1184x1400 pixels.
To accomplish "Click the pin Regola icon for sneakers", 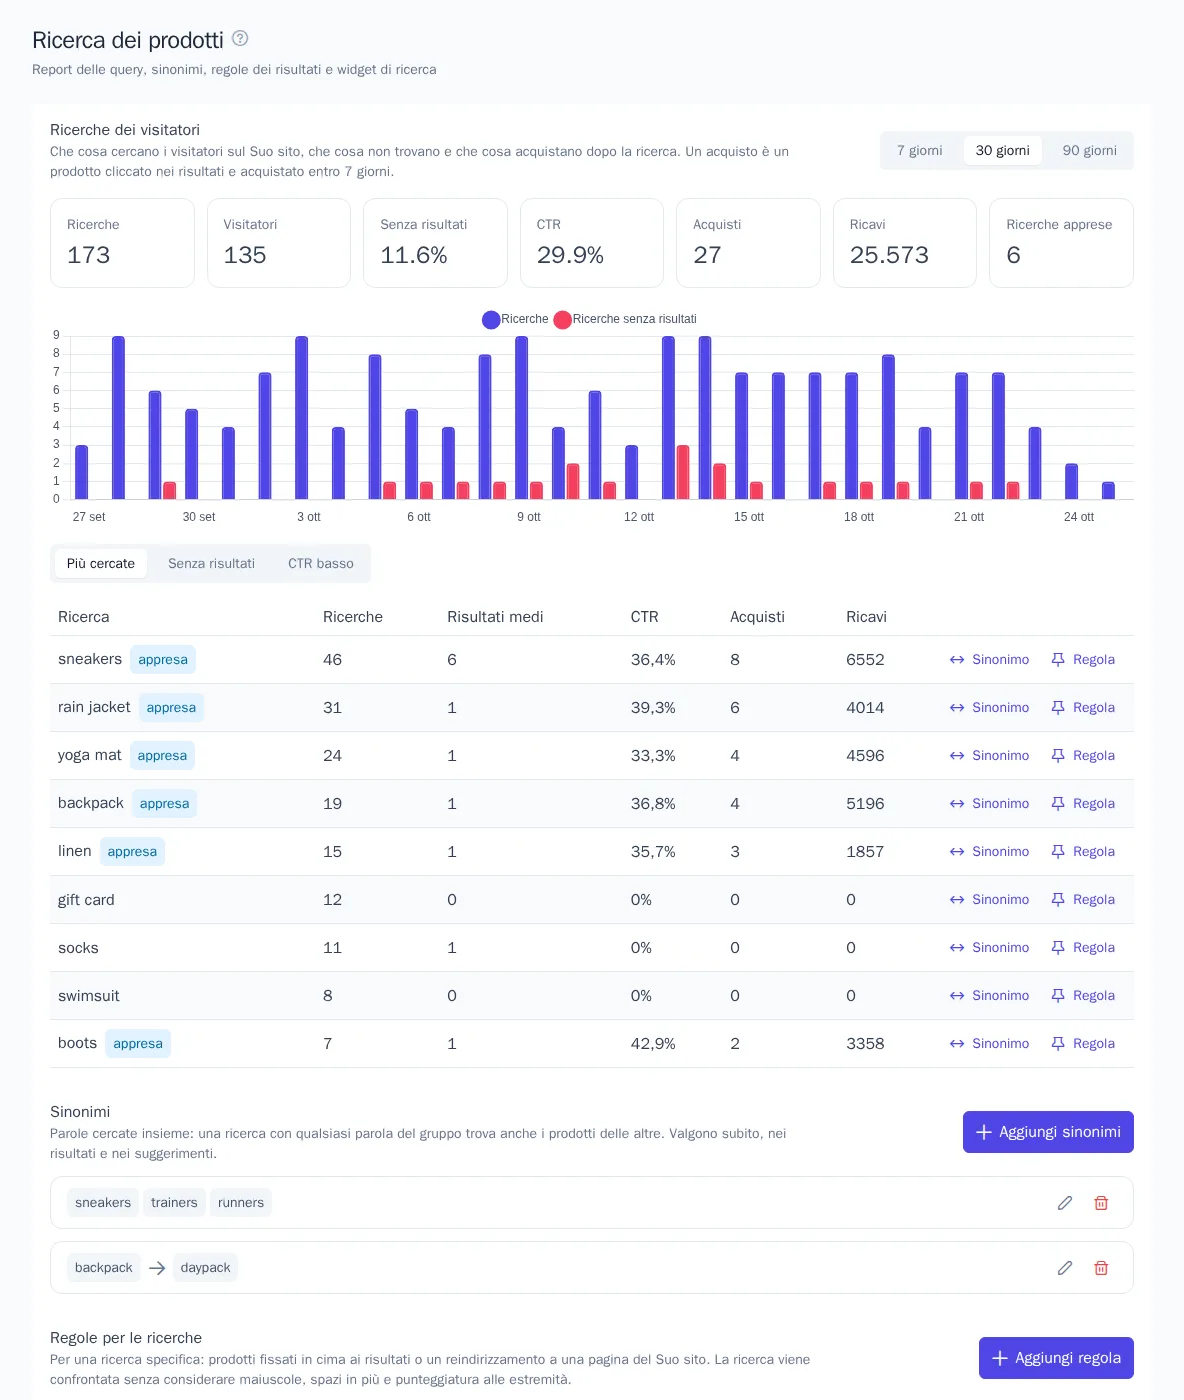I will (1058, 660).
